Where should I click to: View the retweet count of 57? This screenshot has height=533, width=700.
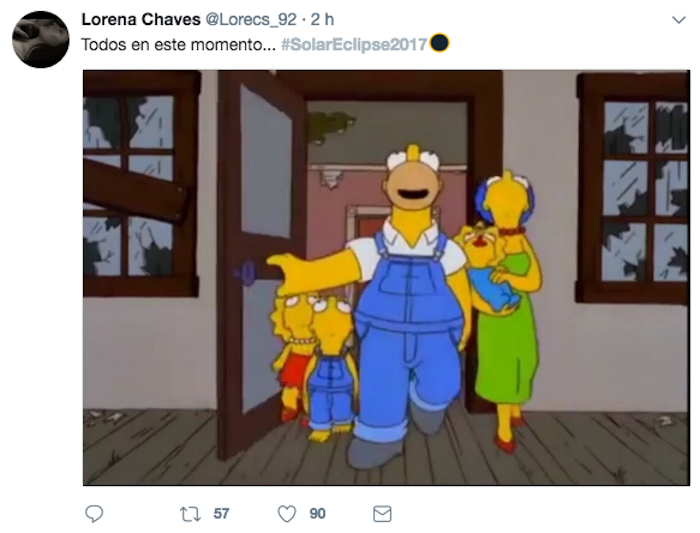221,514
